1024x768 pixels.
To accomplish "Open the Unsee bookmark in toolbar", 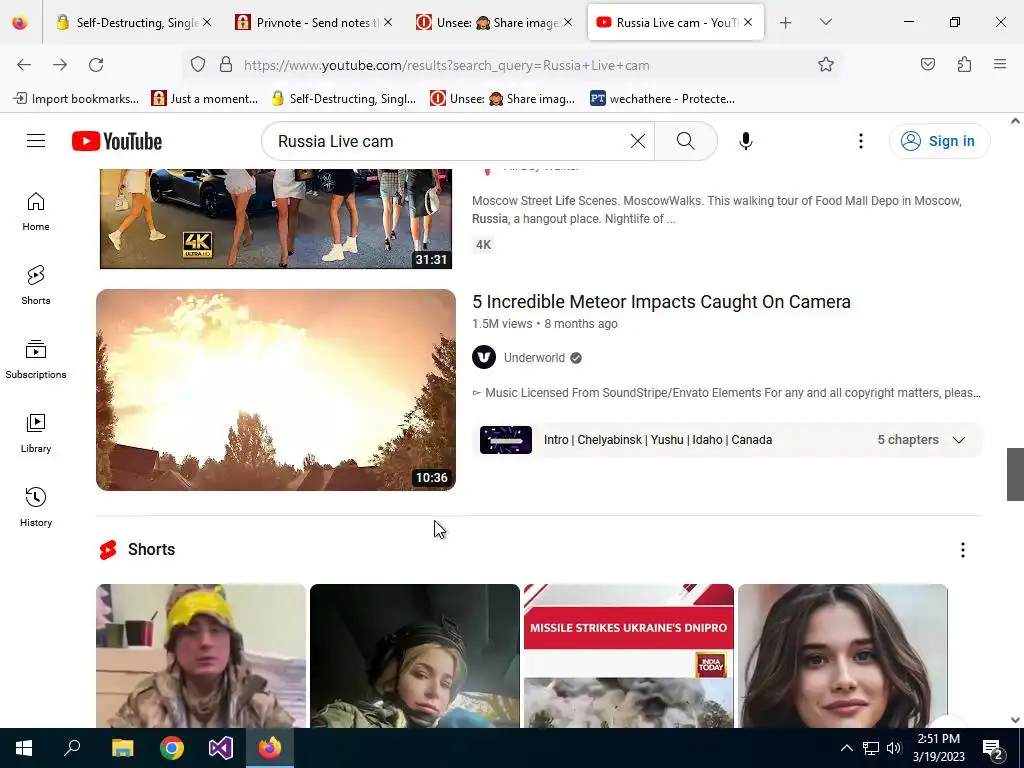I will pyautogui.click(x=502, y=99).
